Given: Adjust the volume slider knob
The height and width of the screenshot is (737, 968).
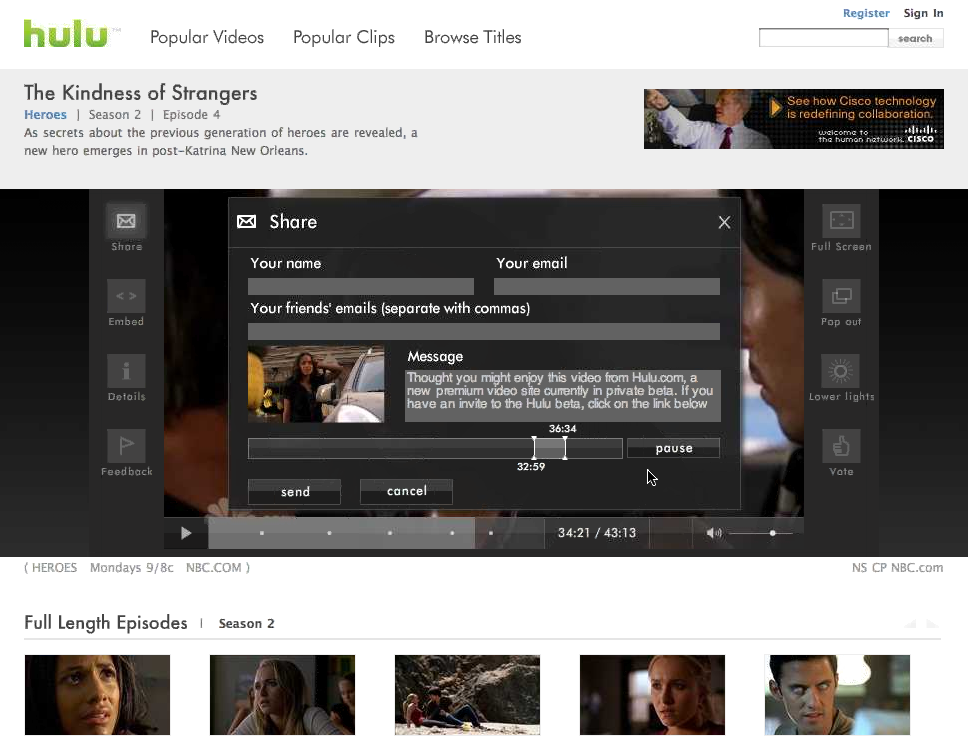Looking at the screenshot, I should pos(772,533).
